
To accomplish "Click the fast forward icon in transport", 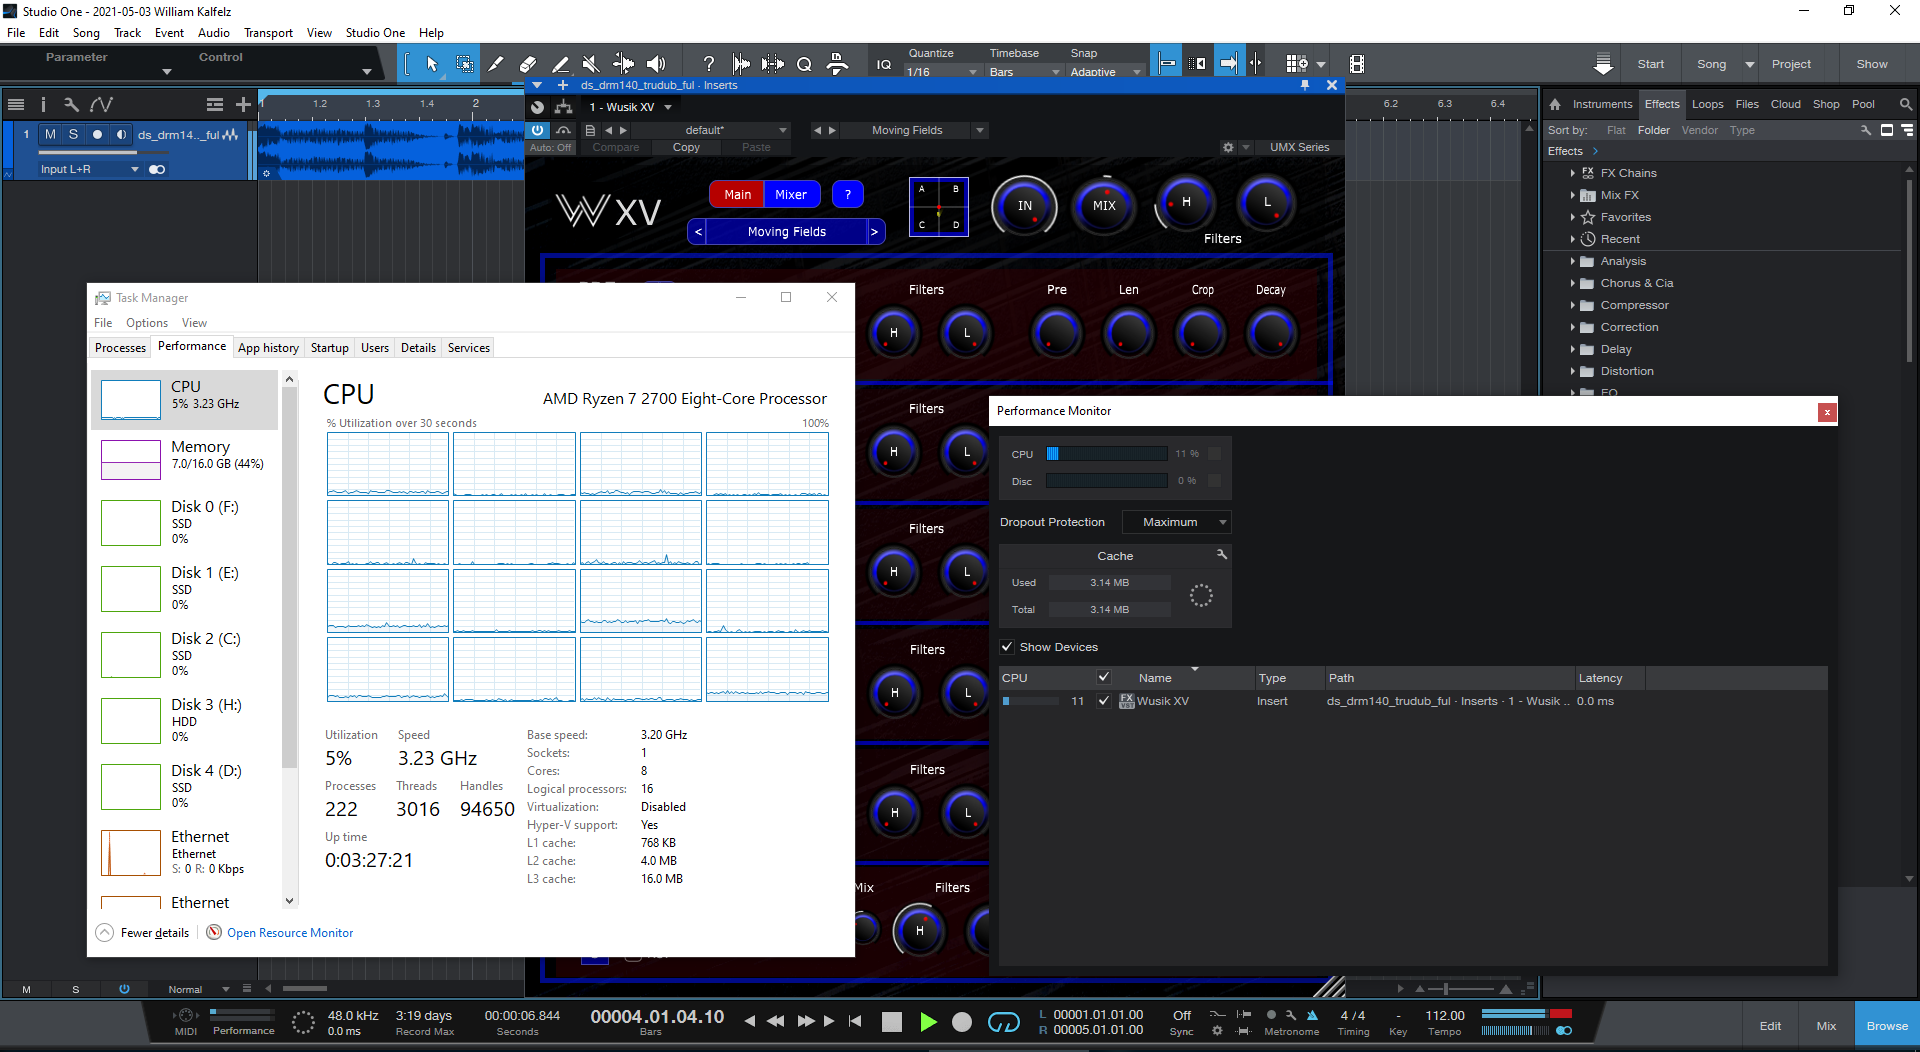I will coord(806,1021).
